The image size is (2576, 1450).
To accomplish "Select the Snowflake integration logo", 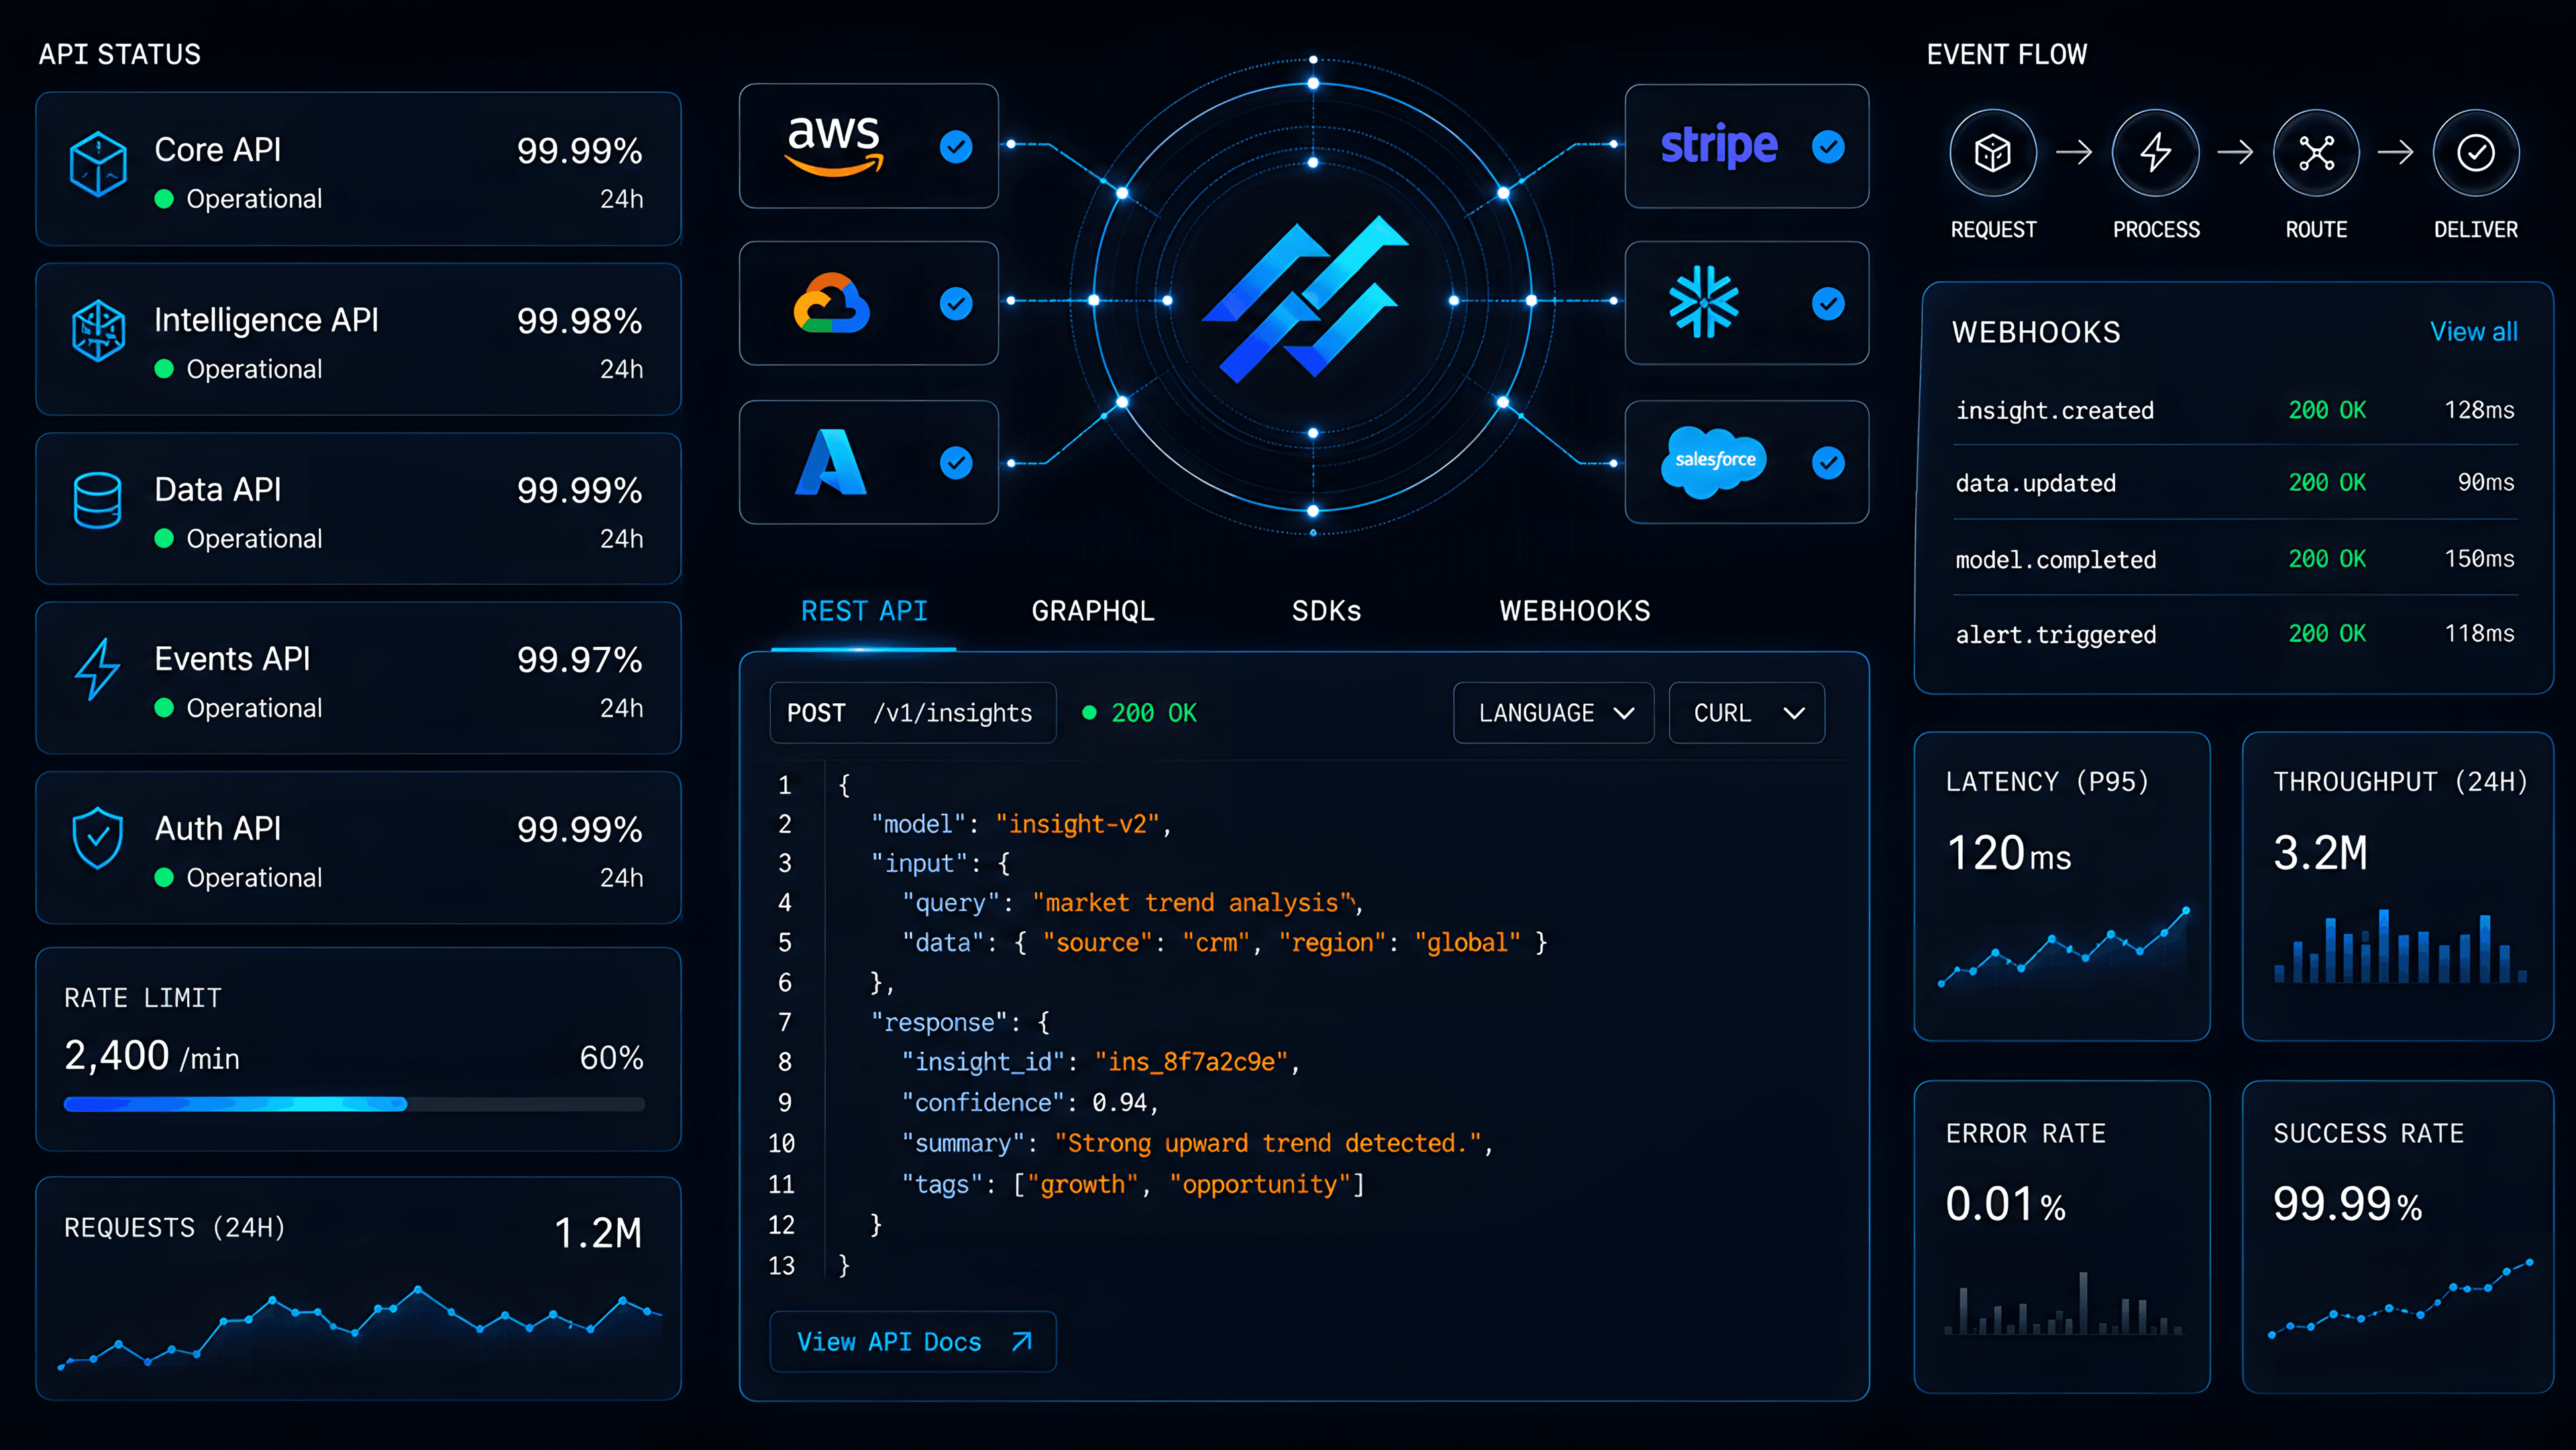I will coord(1704,302).
